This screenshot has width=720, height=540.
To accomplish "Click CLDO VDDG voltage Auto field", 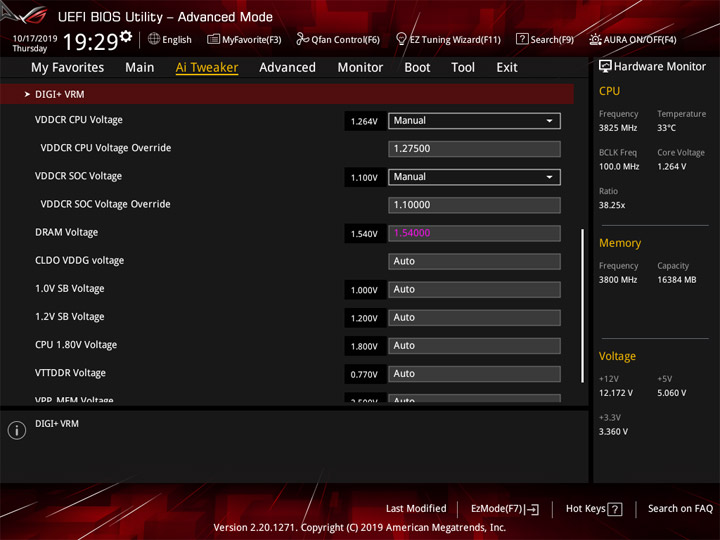I will pyautogui.click(x=474, y=261).
